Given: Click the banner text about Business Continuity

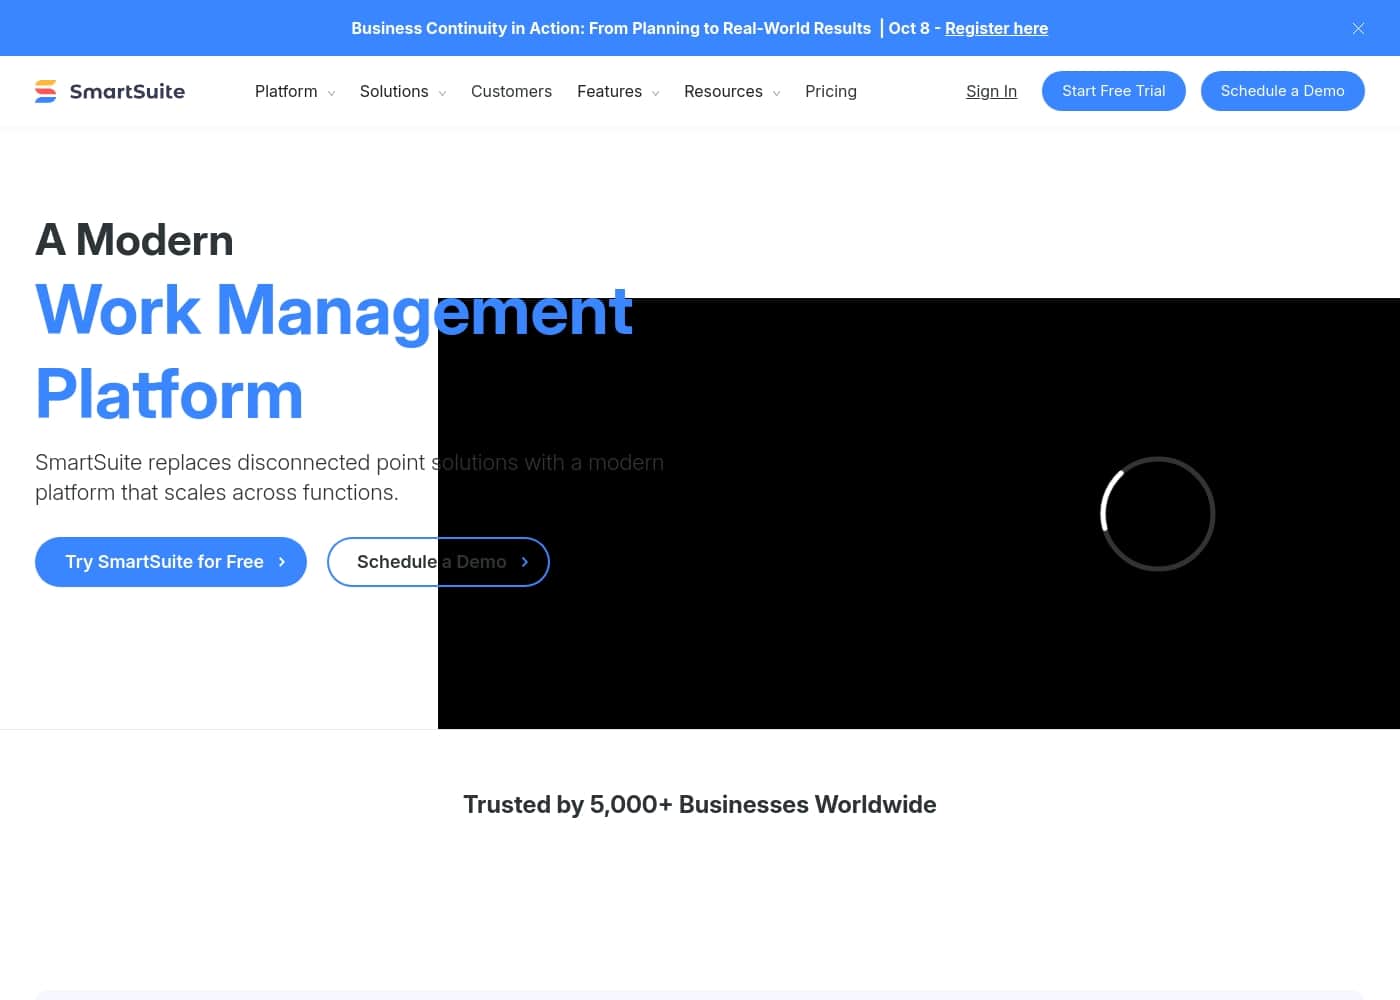Looking at the screenshot, I should [611, 28].
